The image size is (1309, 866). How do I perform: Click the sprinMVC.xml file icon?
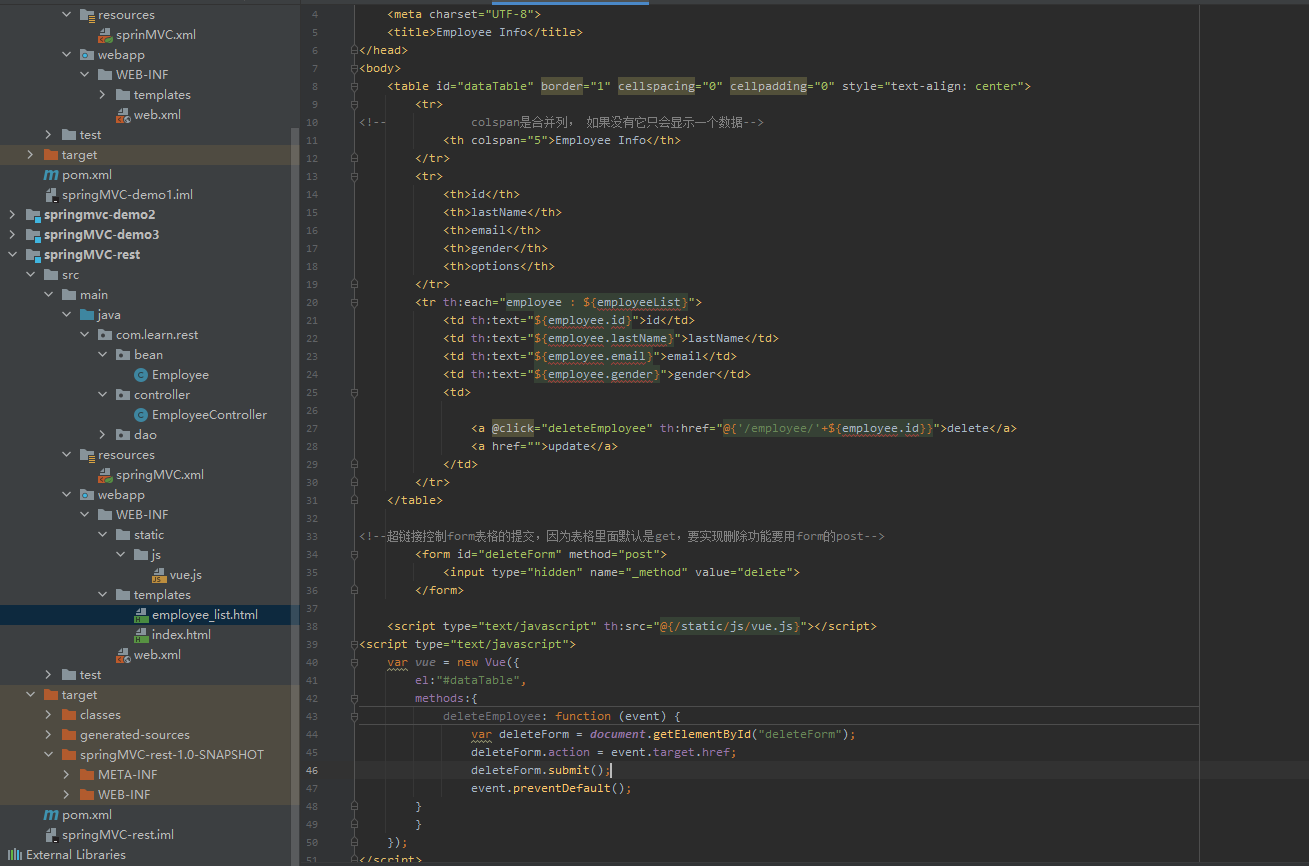105,35
